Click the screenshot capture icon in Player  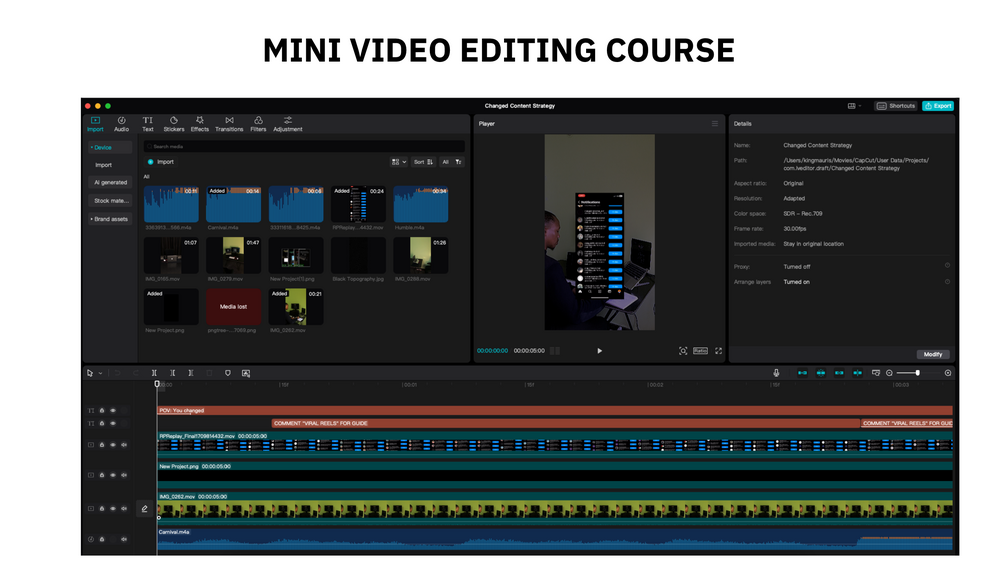coord(683,351)
